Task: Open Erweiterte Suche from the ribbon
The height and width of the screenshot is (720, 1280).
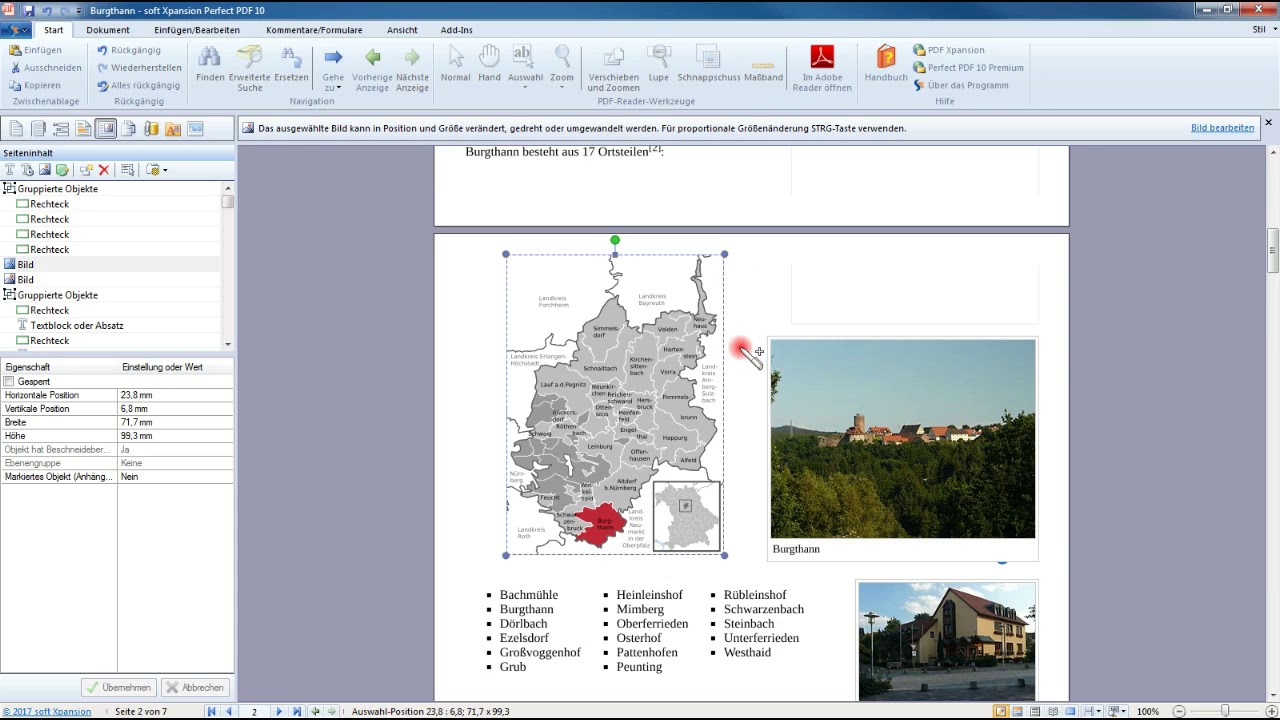Action: pyautogui.click(x=249, y=68)
